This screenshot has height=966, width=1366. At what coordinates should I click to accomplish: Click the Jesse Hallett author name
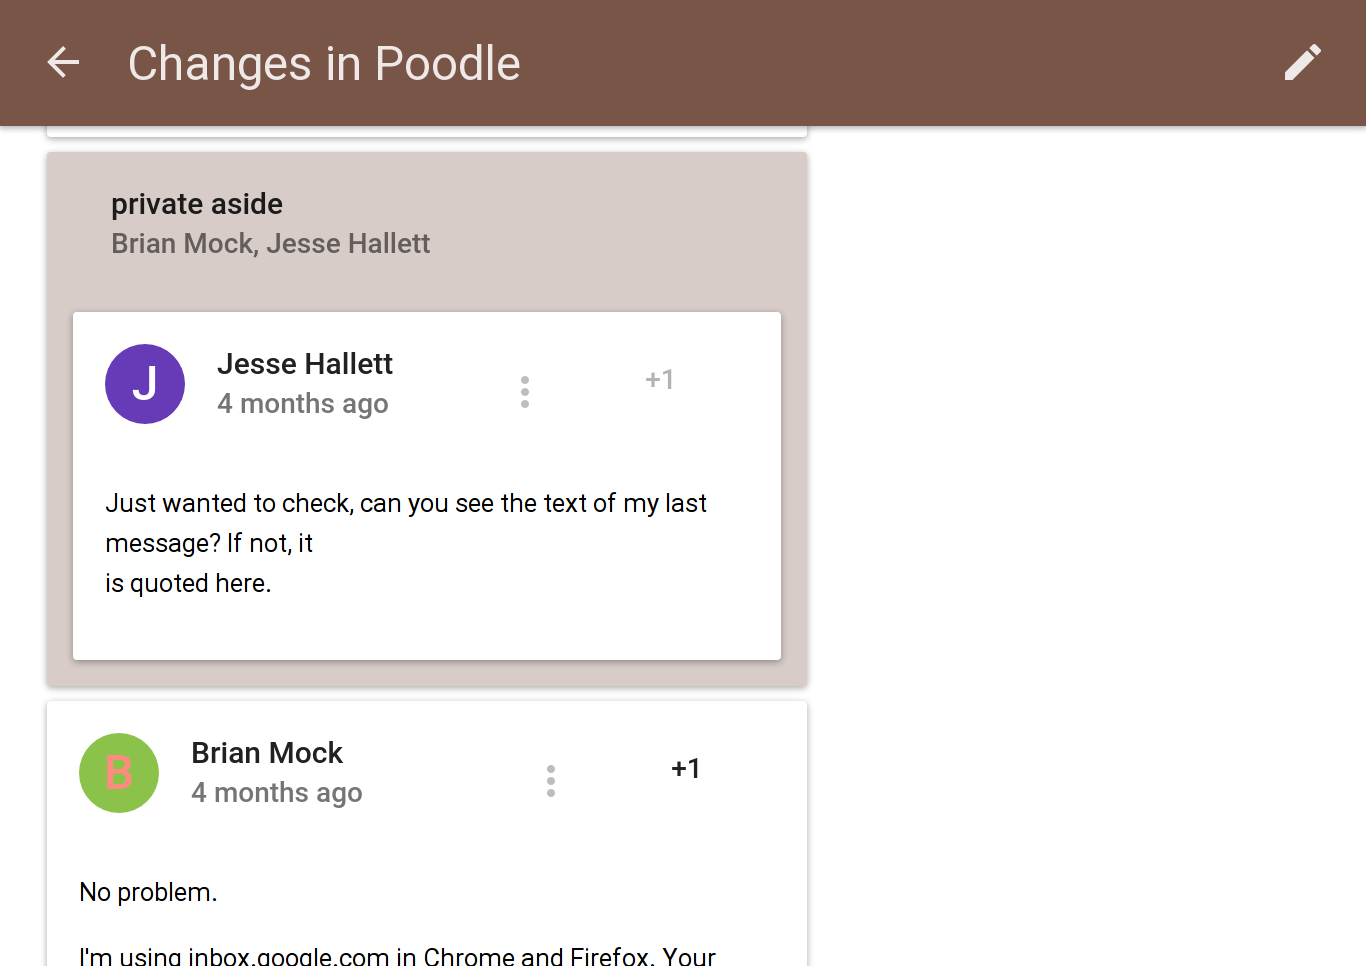pyautogui.click(x=305, y=364)
